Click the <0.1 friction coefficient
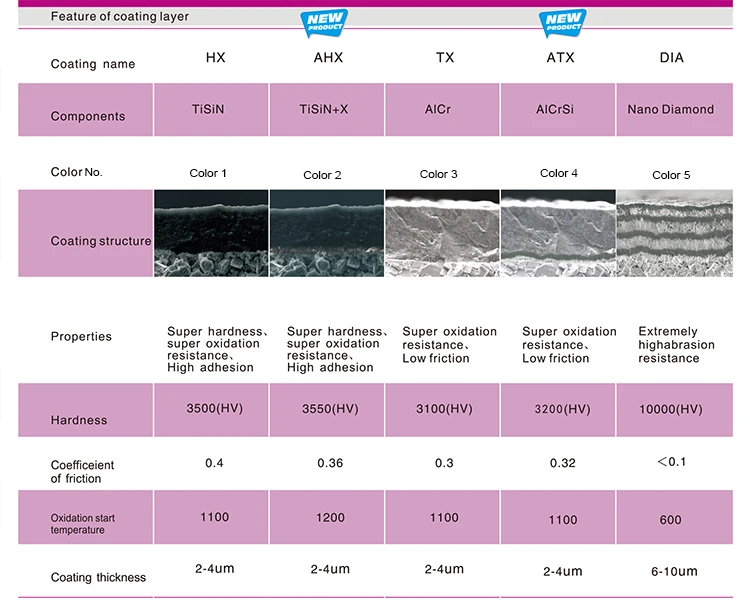Image resolution: width=750 pixels, height=608 pixels. click(x=672, y=462)
